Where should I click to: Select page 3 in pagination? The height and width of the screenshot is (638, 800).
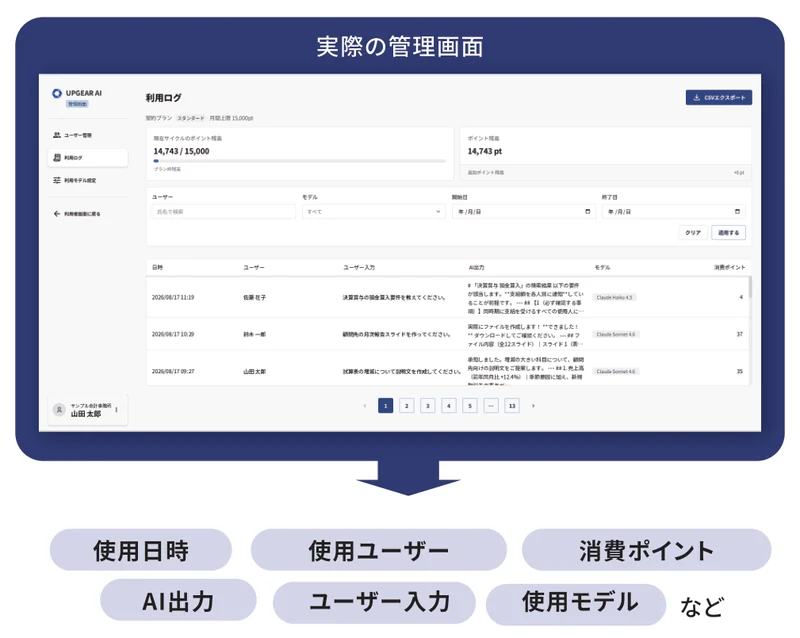[428, 406]
